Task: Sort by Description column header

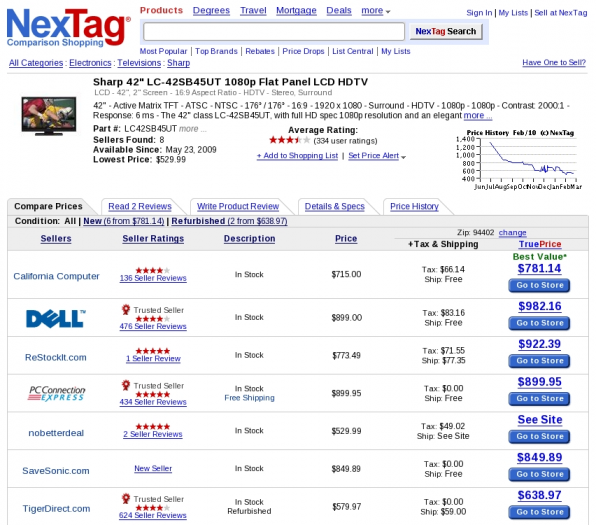Action: [249, 239]
